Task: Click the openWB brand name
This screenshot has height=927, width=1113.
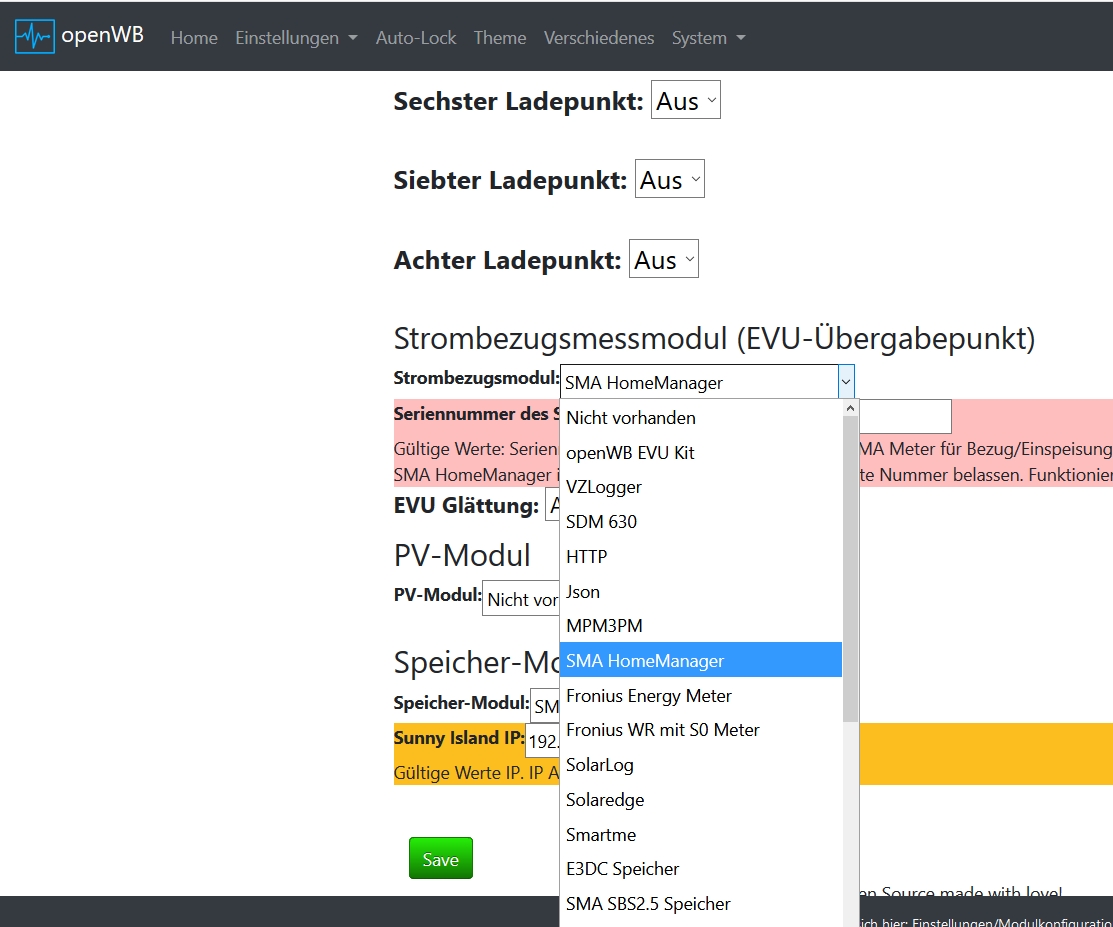Action: click(102, 35)
